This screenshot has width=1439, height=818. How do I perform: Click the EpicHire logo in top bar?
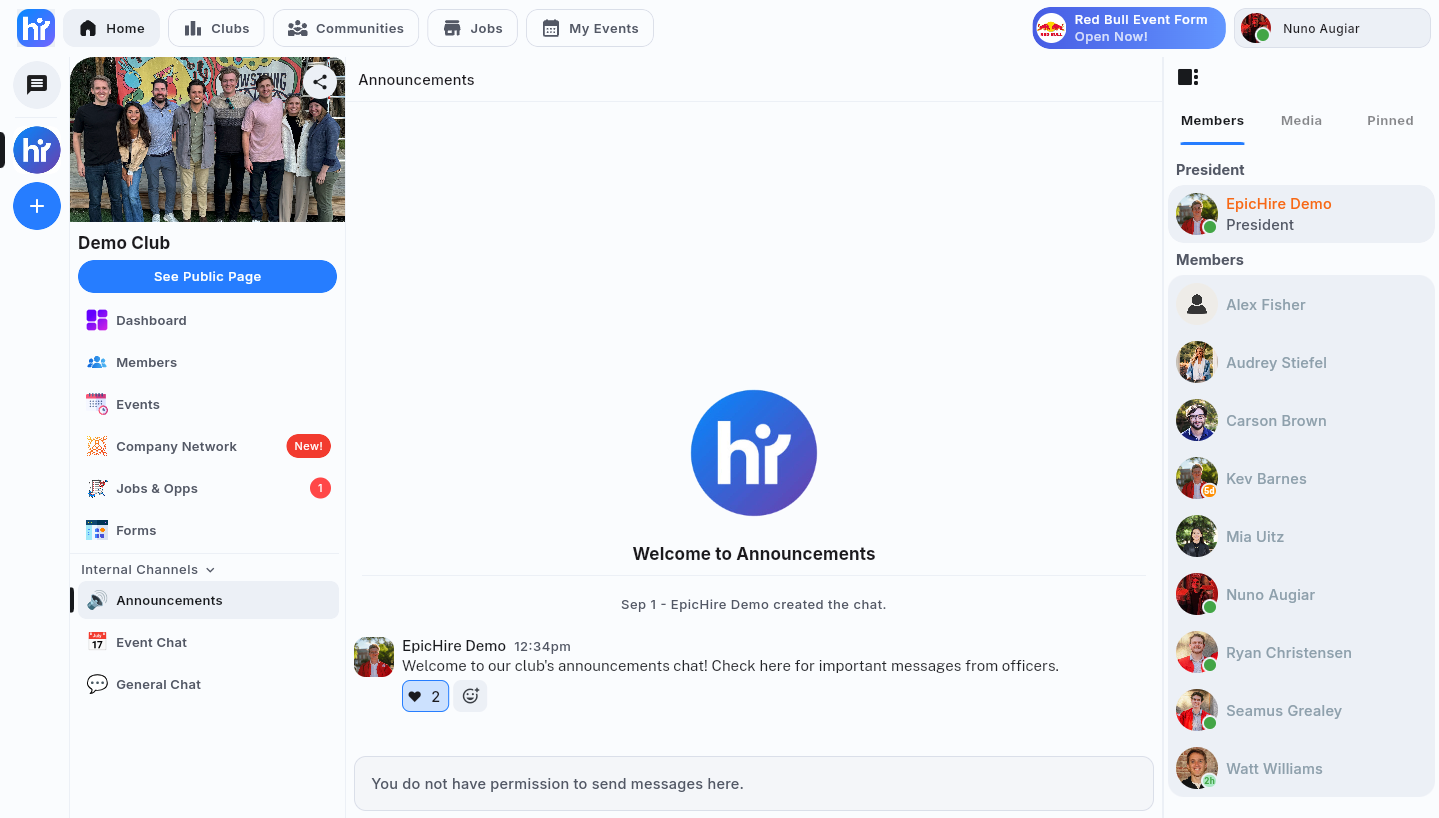(36, 28)
